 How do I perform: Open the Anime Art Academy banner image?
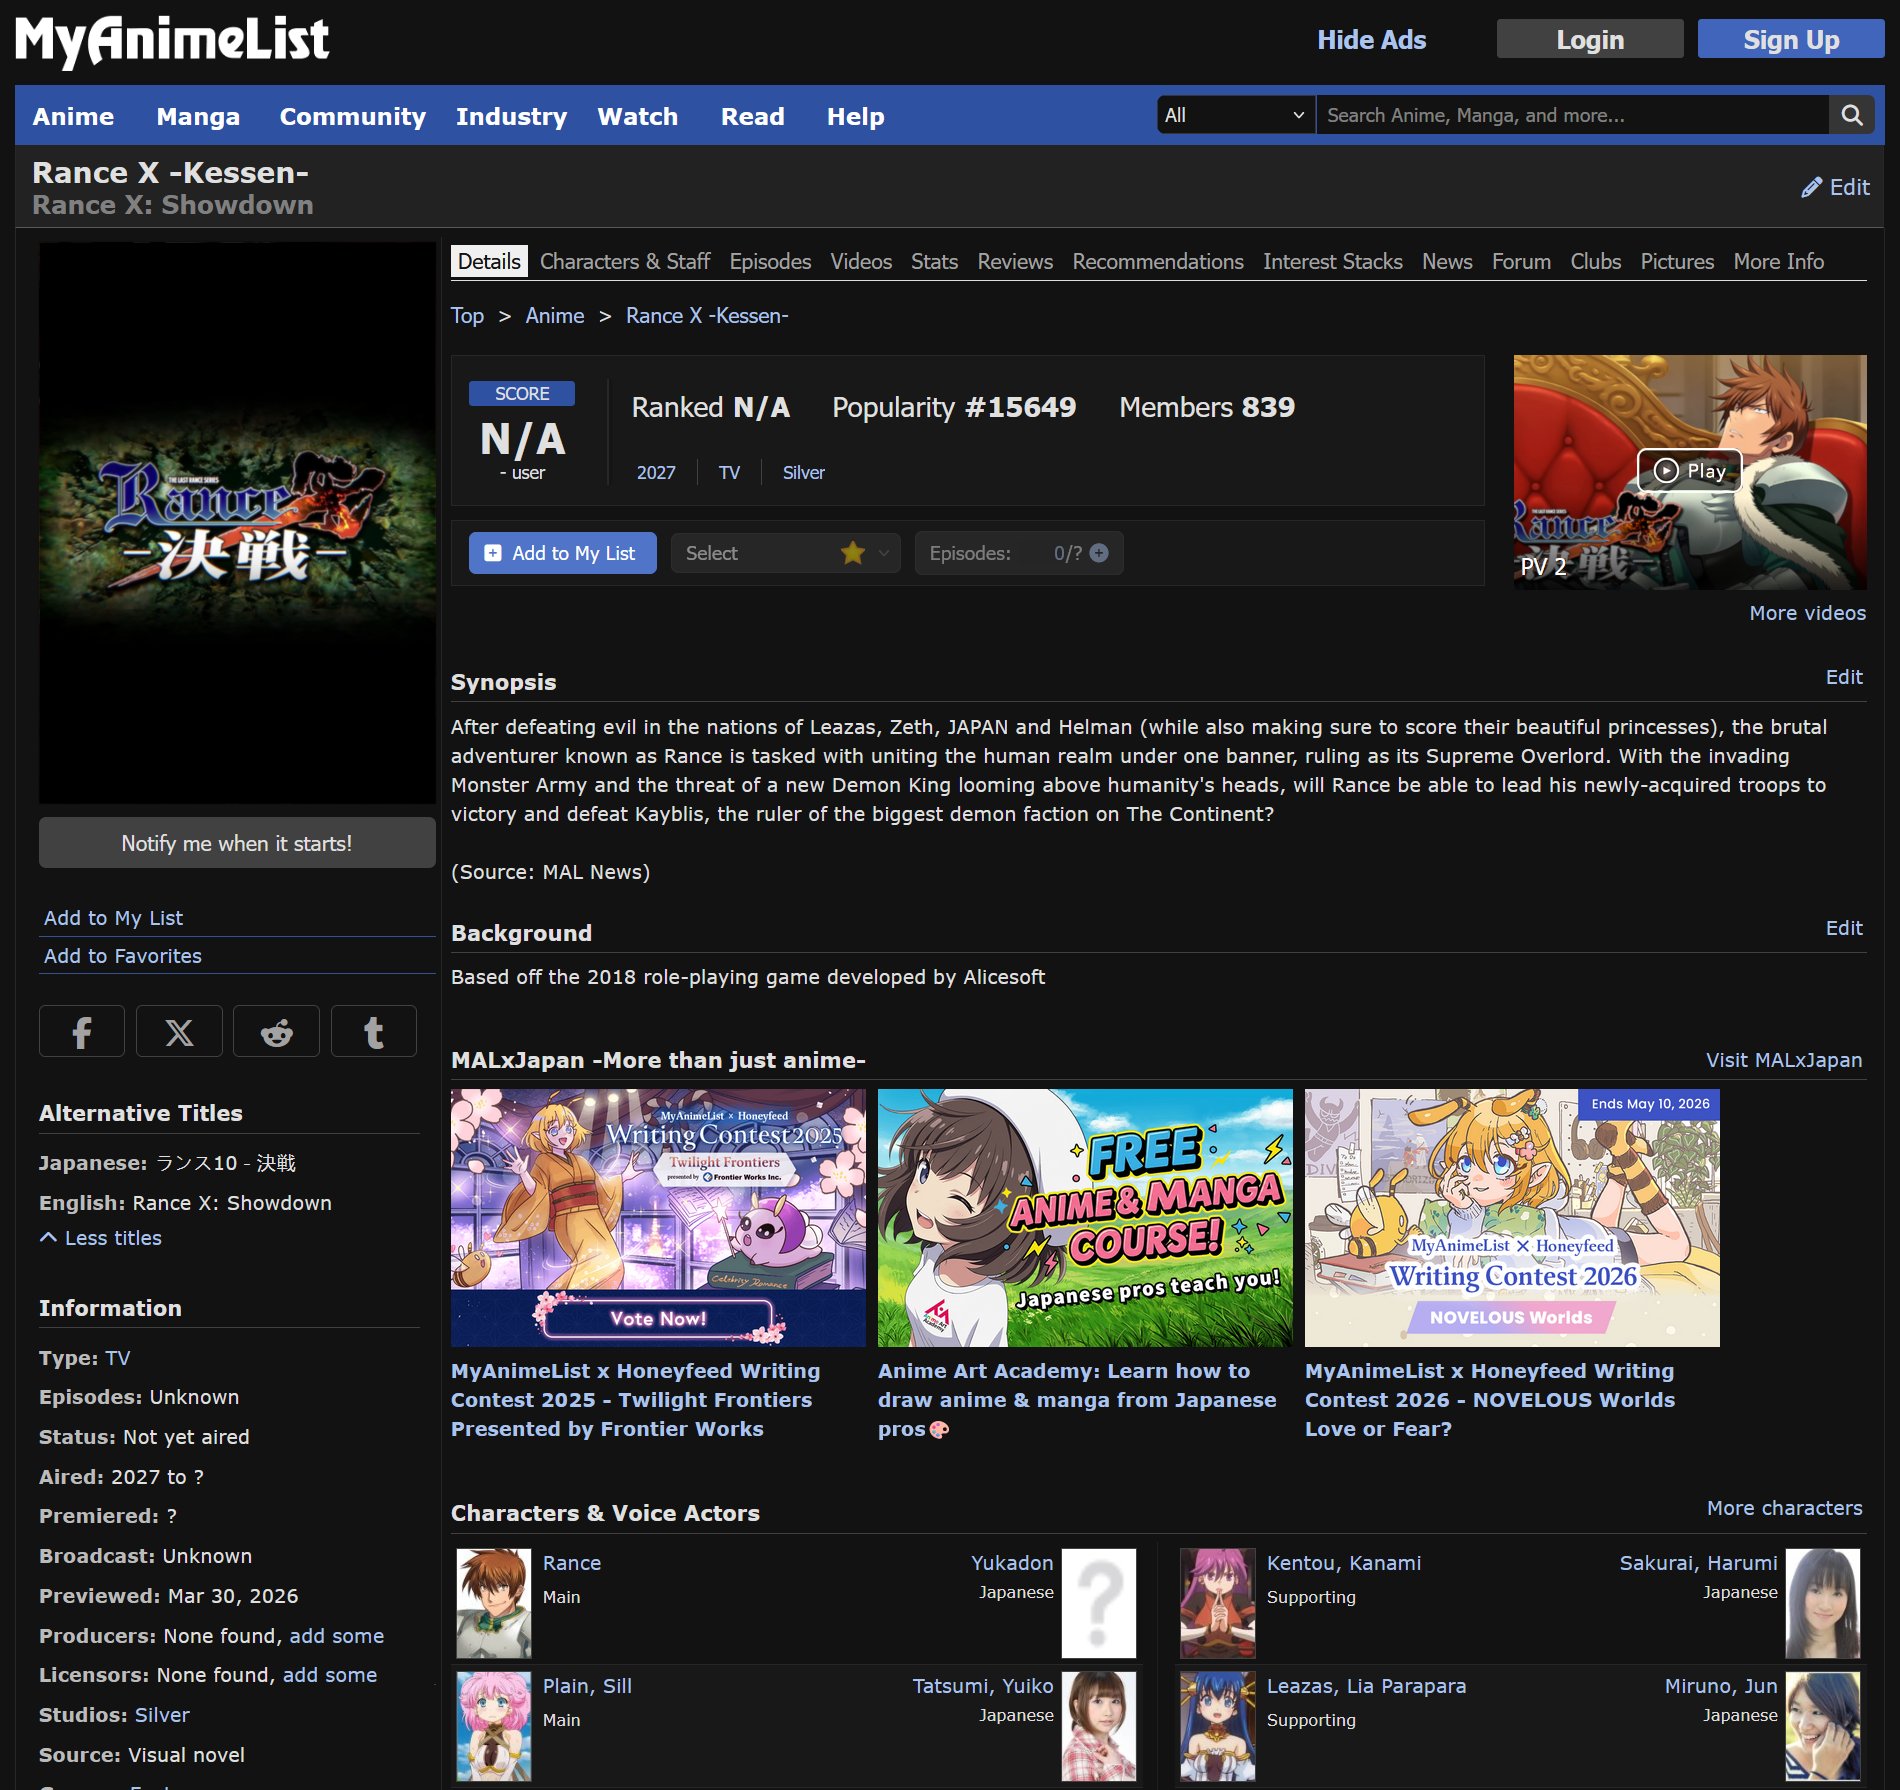[x=1085, y=1218]
